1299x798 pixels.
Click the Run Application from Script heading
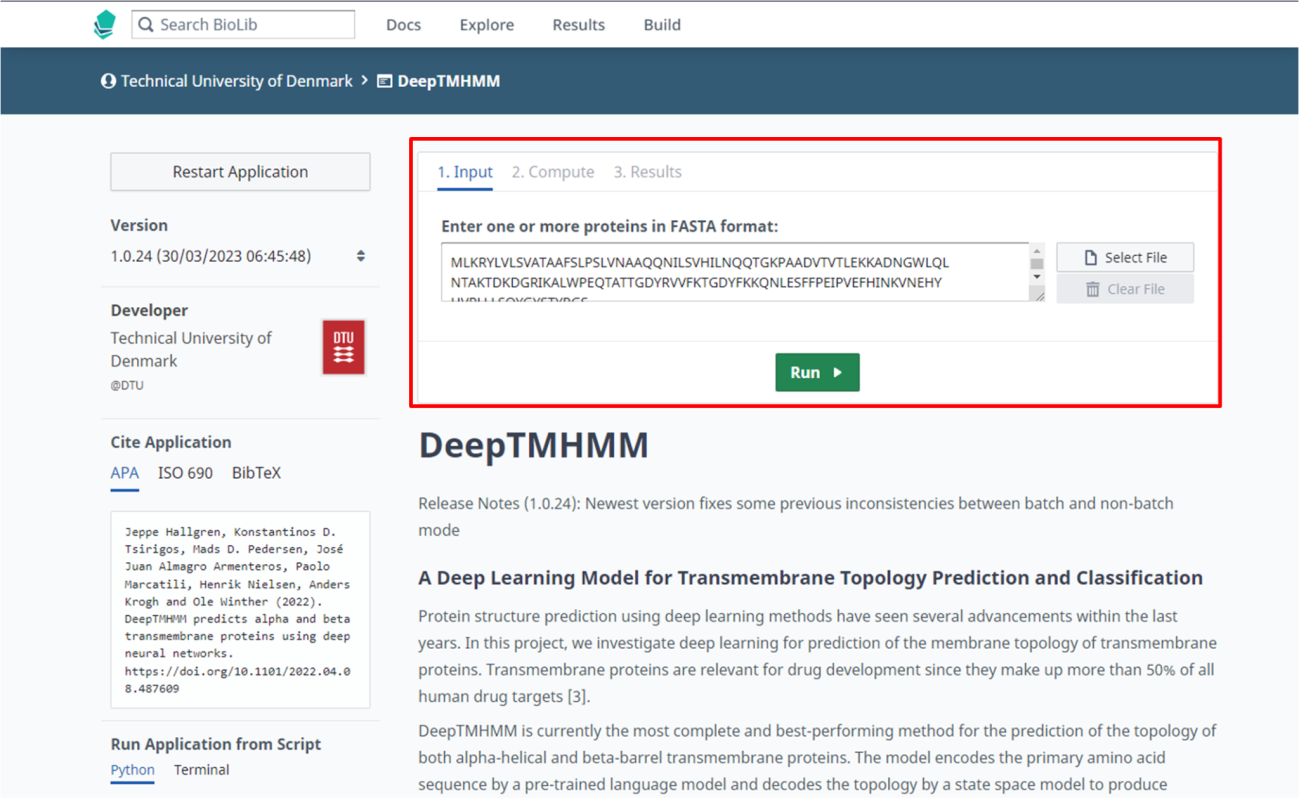(x=216, y=744)
